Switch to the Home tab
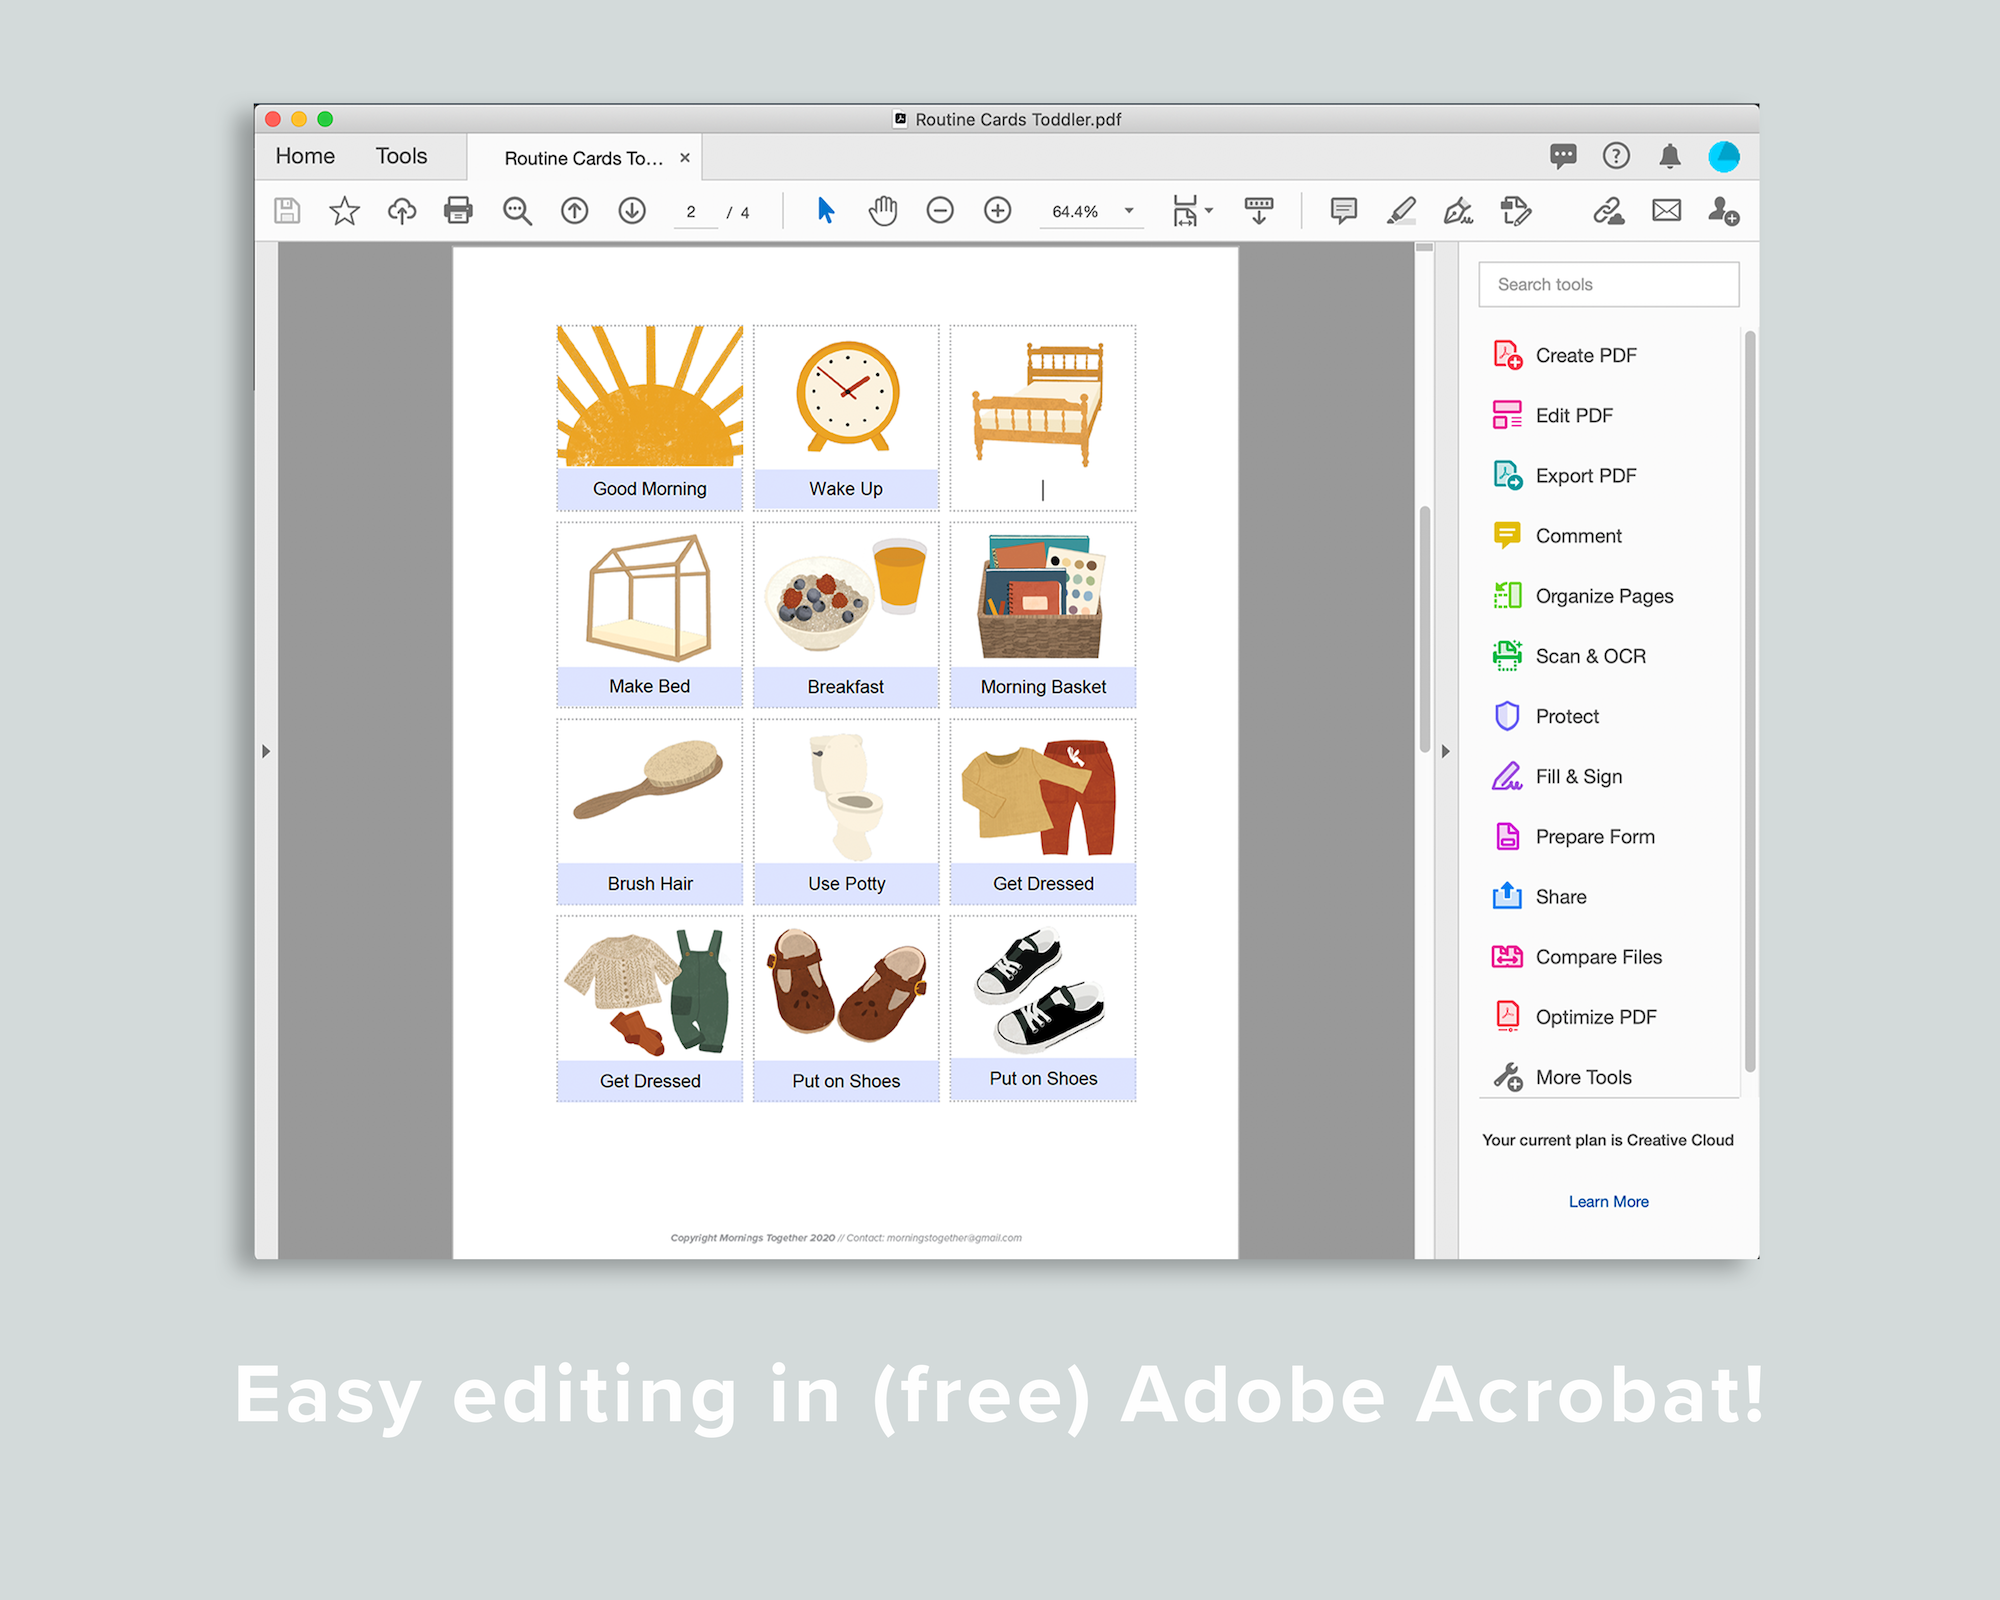This screenshot has width=2000, height=1600. [x=305, y=156]
